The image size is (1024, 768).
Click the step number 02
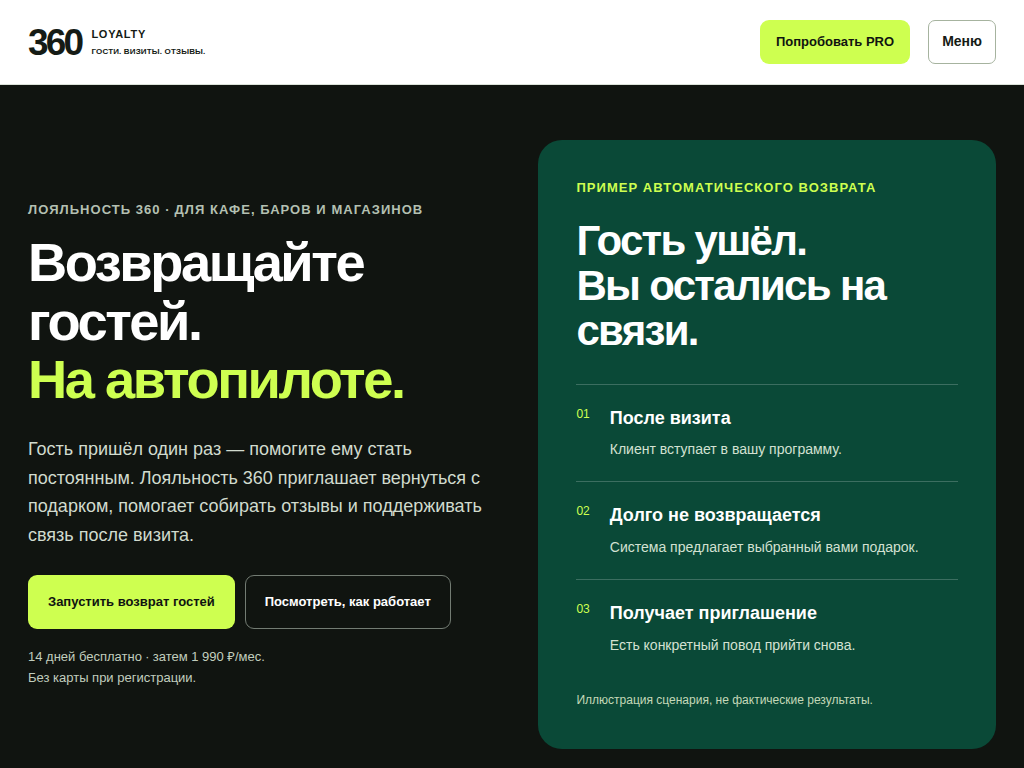(583, 511)
